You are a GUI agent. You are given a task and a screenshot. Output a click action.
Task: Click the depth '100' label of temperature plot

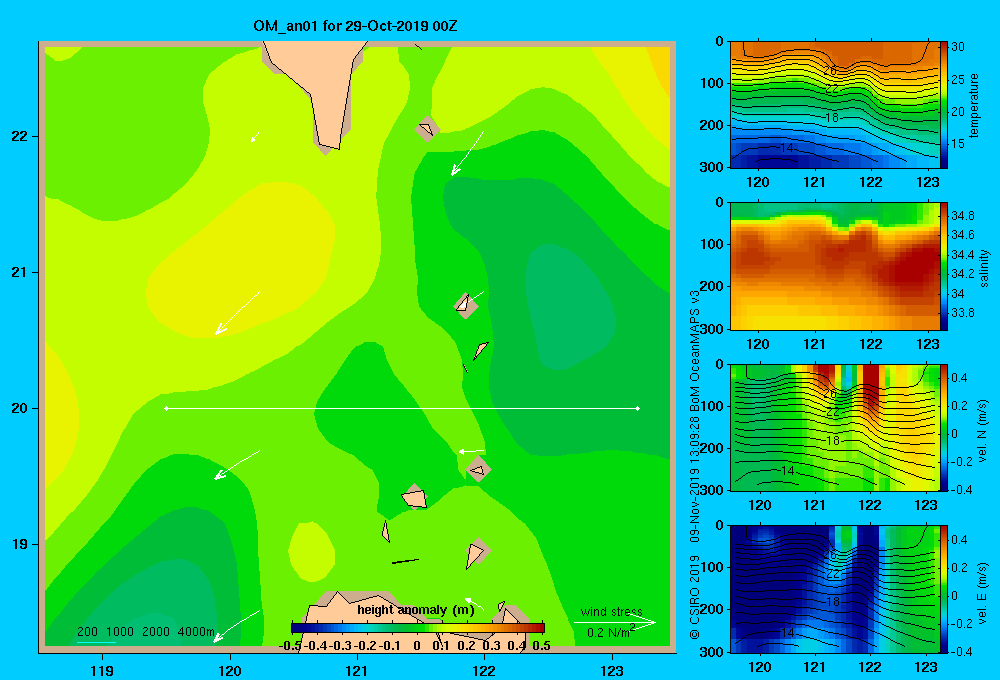point(711,83)
